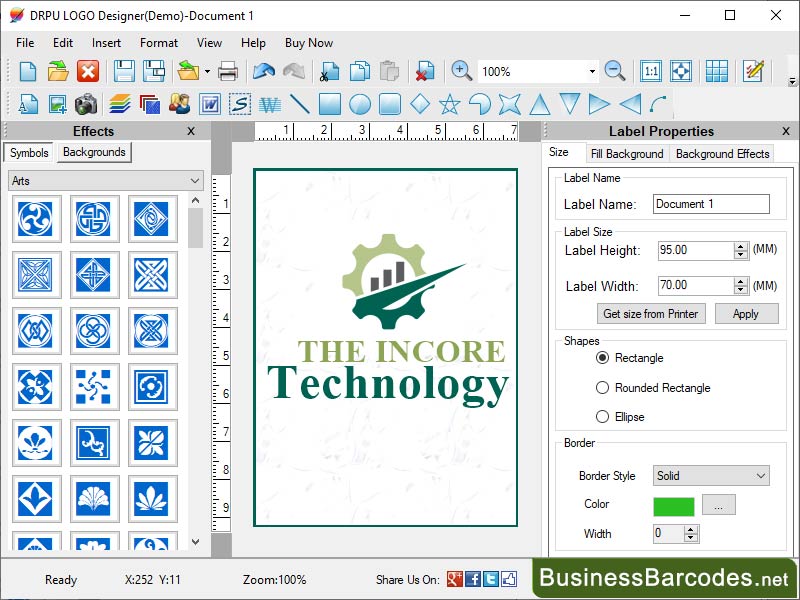Click the Apply button in Label Properties

pyautogui.click(x=747, y=313)
